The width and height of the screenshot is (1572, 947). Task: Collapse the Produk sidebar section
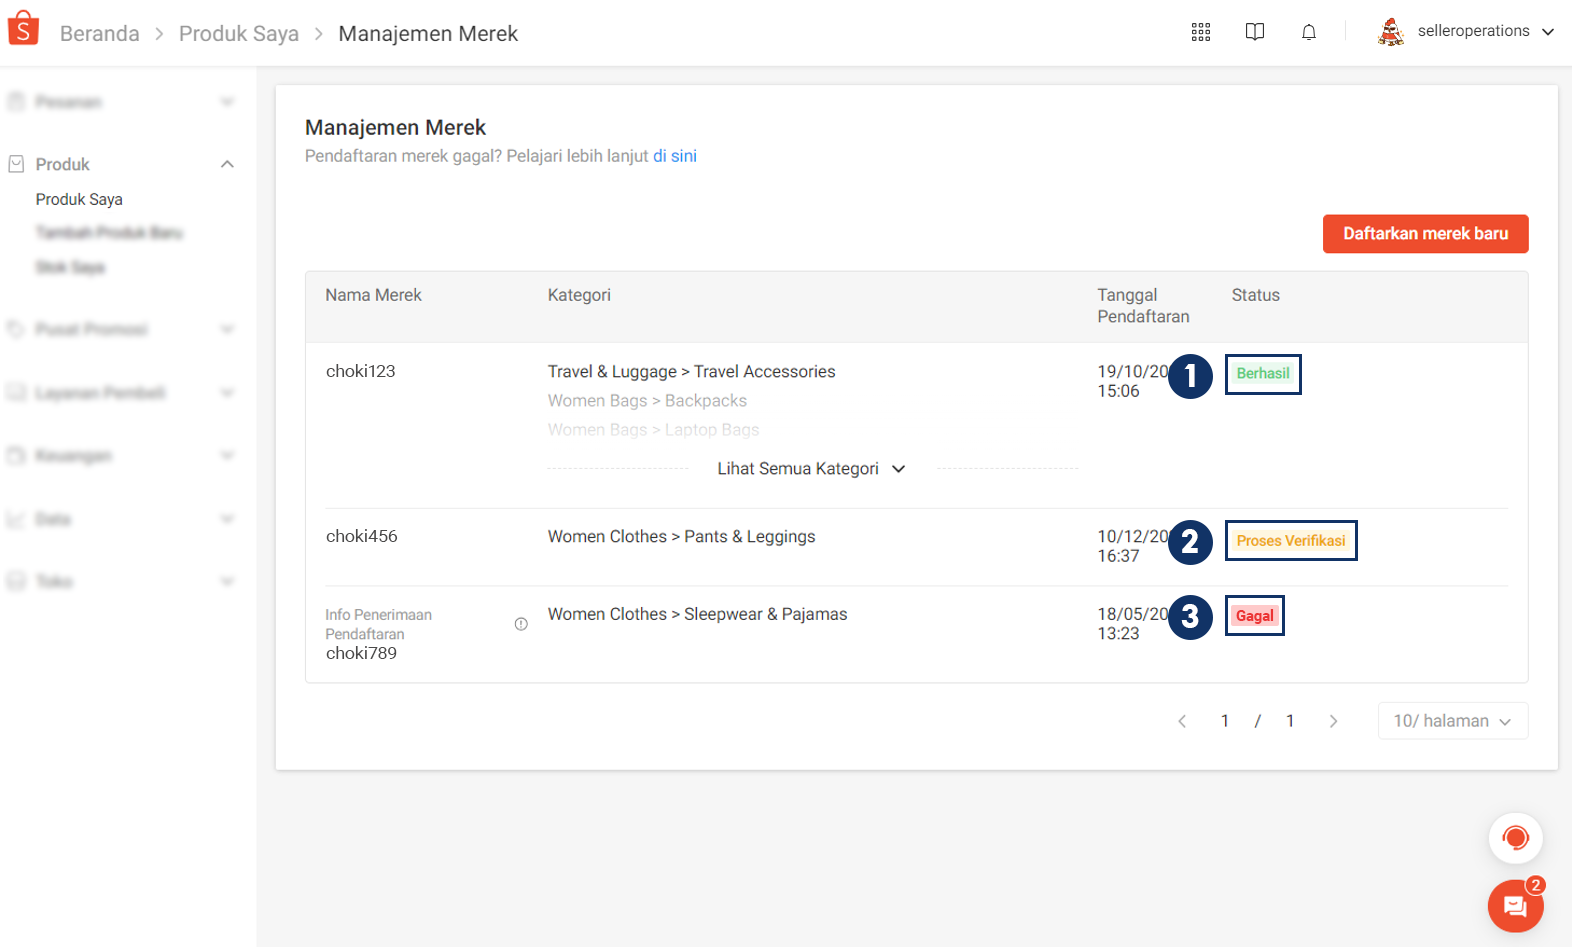click(227, 164)
